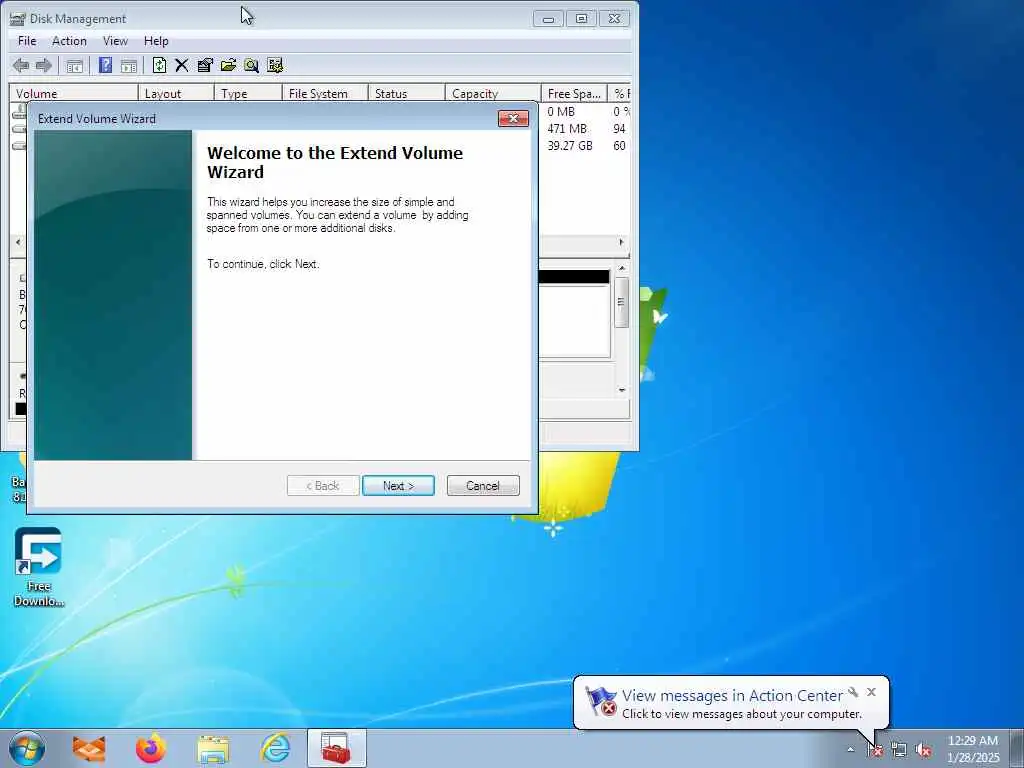Image resolution: width=1024 pixels, height=768 pixels.
Task: Launch Internet Explorer from the taskbar
Action: [275, 748]
